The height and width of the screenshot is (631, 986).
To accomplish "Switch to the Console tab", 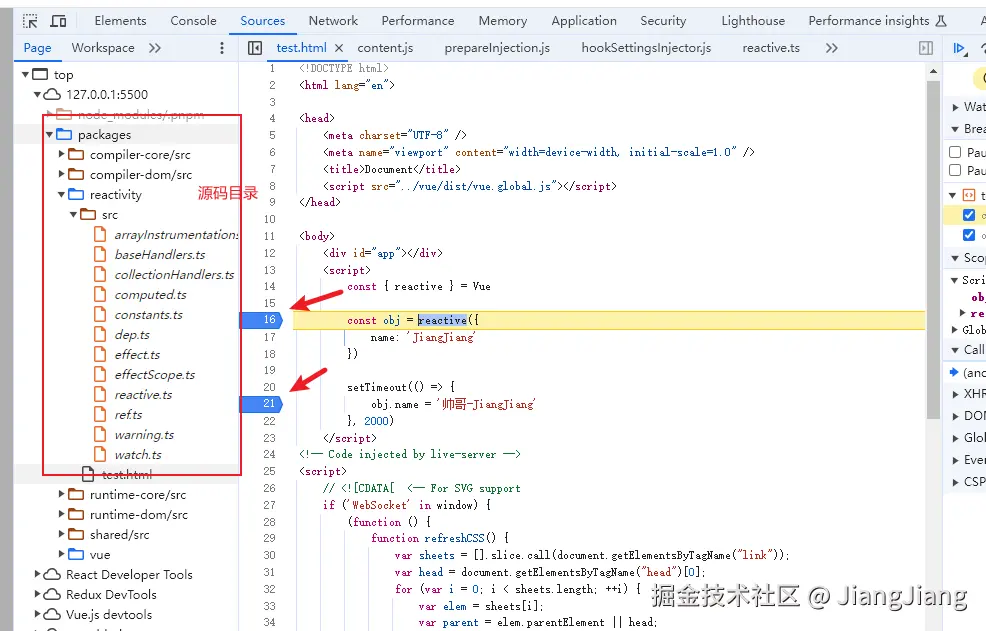I will pos(193,21).
